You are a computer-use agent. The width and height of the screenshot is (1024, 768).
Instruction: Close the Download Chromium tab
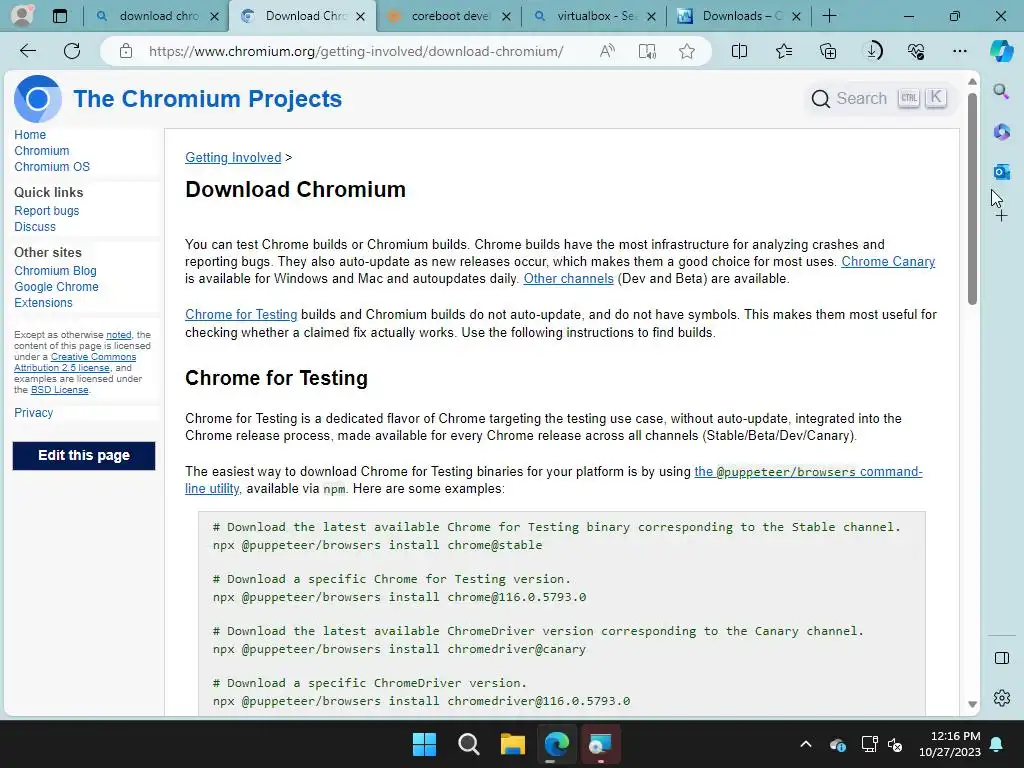click(x=360, y=16)
